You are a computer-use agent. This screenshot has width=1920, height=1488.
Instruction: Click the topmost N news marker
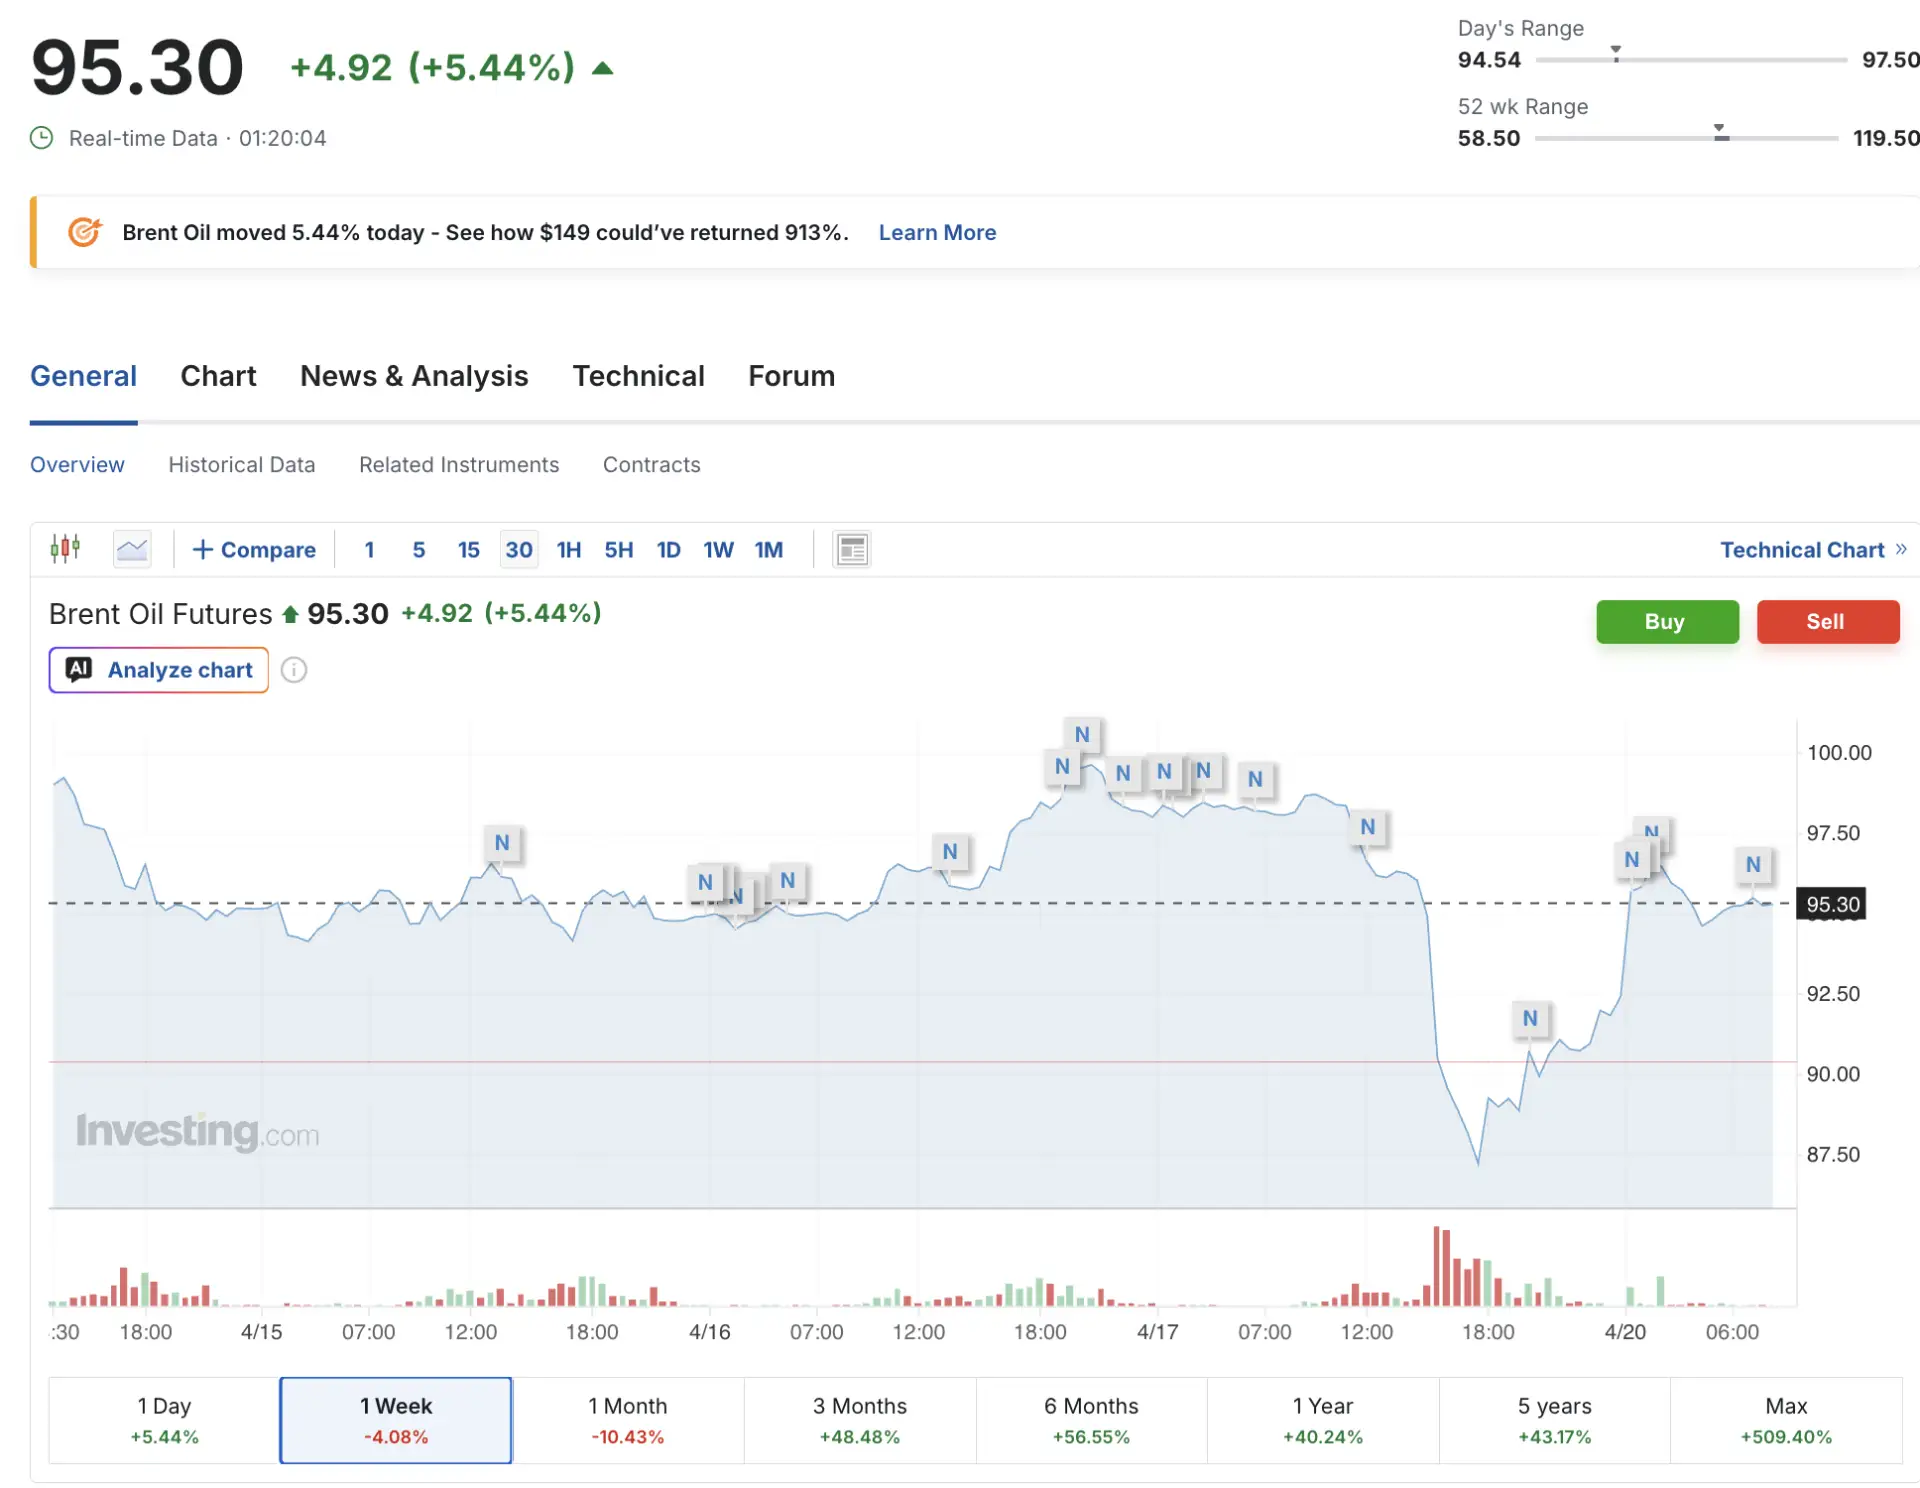point(1081,735)
